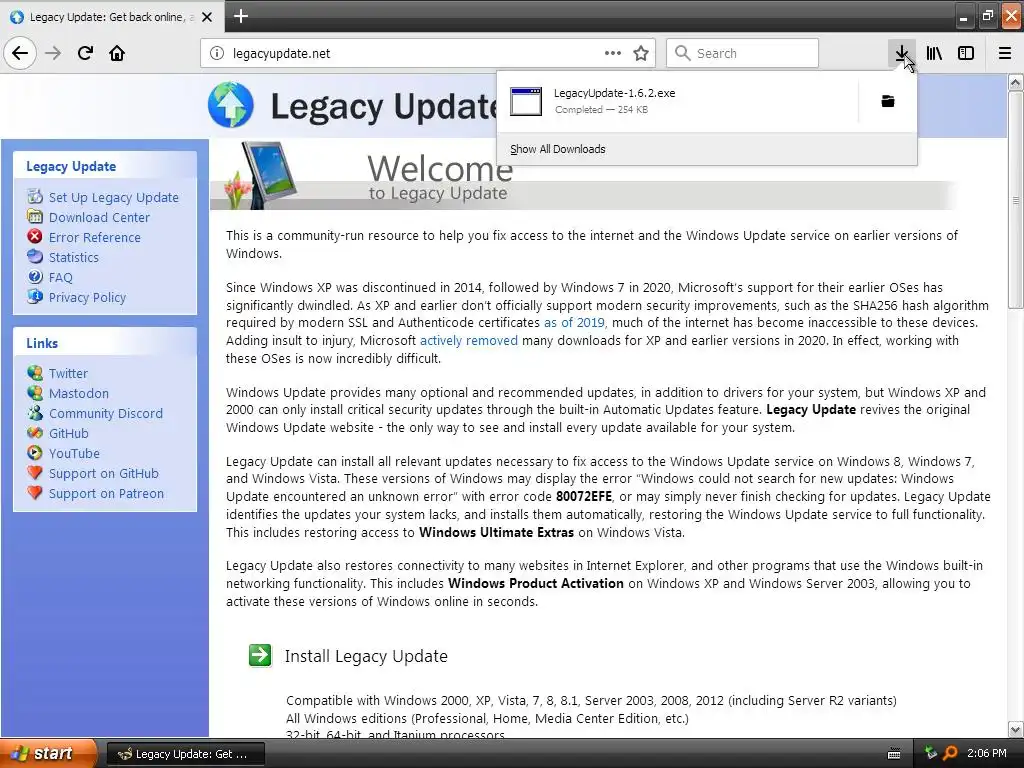
Task: Click the Downloads toolbar arrow button
Action: click(x=901, y=53)
